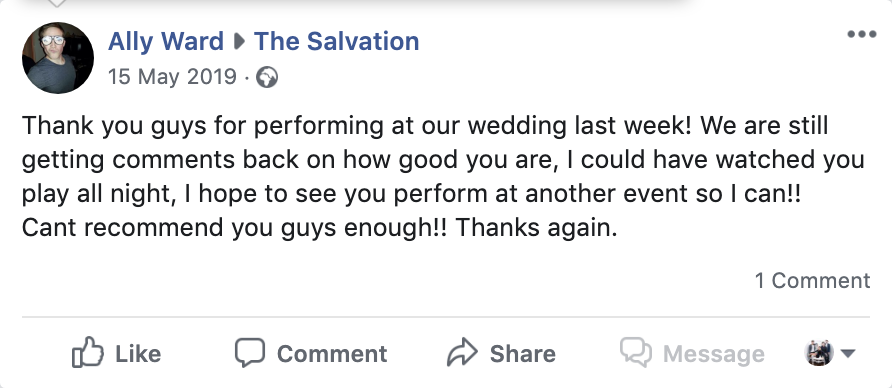This screenshot has height=388, width=892.
Task: Click the curved arrow Share icon
Action: (461, 352)
